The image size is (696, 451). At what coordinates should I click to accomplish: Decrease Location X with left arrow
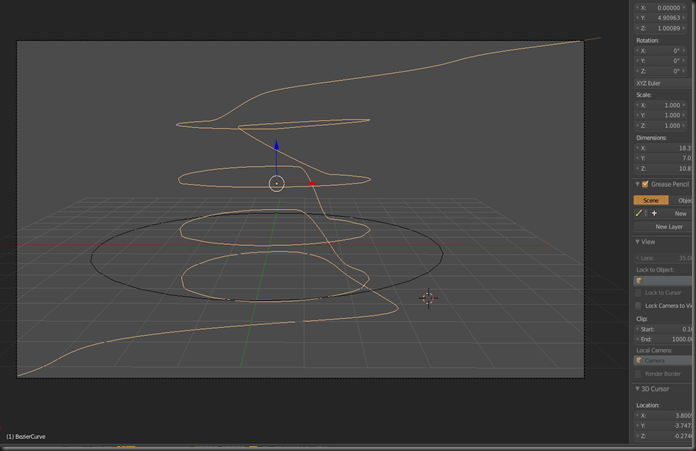pos(637,8)
